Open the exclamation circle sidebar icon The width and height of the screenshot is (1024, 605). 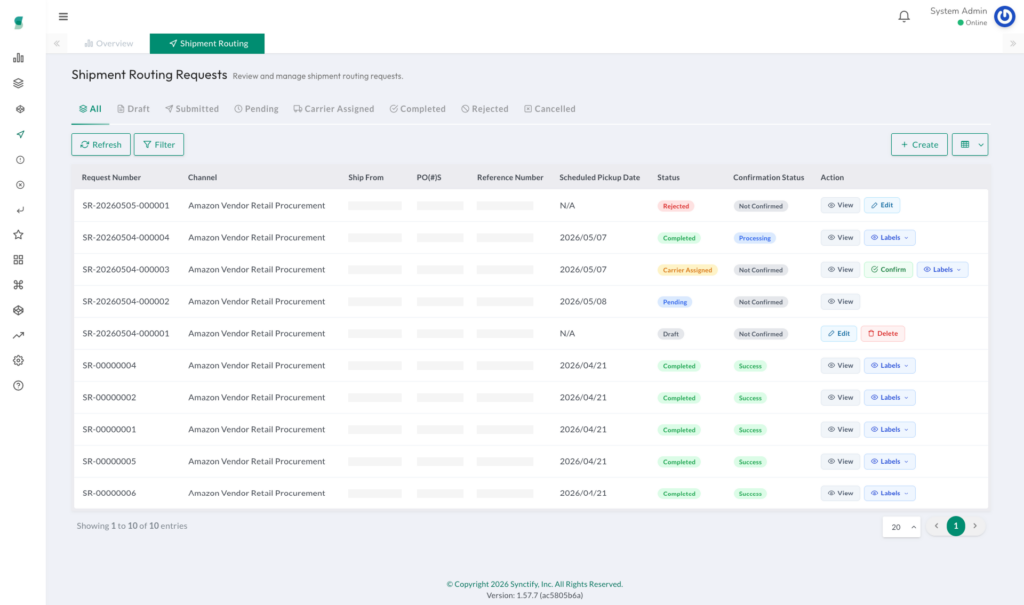pyautogui.click(x=20, y=160)
